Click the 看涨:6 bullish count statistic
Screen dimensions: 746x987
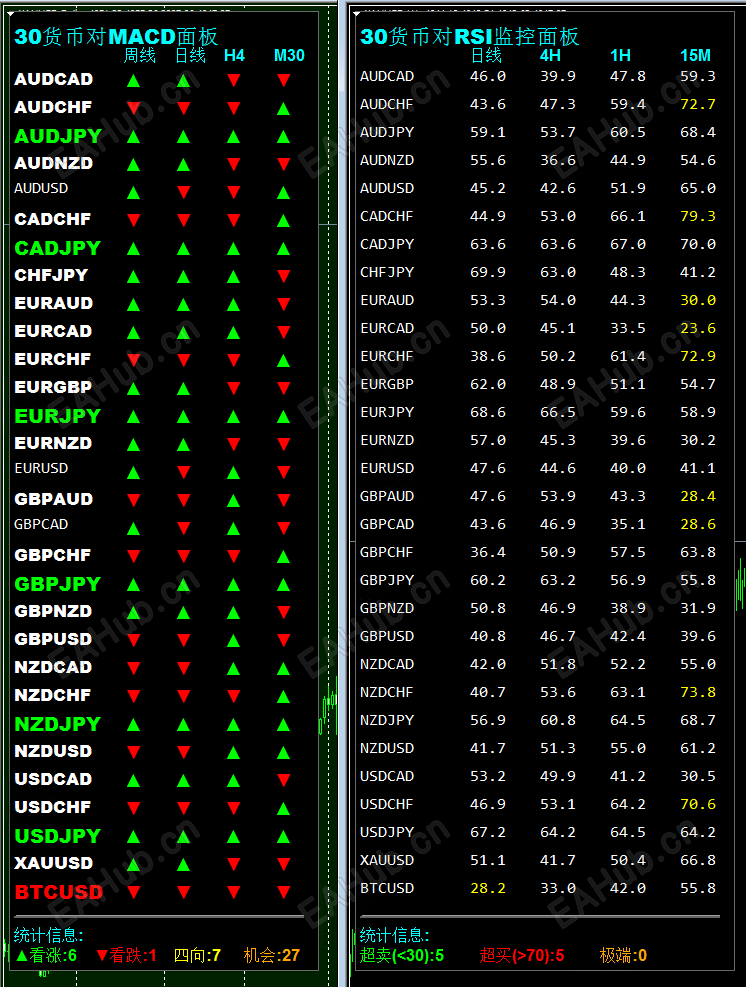[x=47, y=956]
